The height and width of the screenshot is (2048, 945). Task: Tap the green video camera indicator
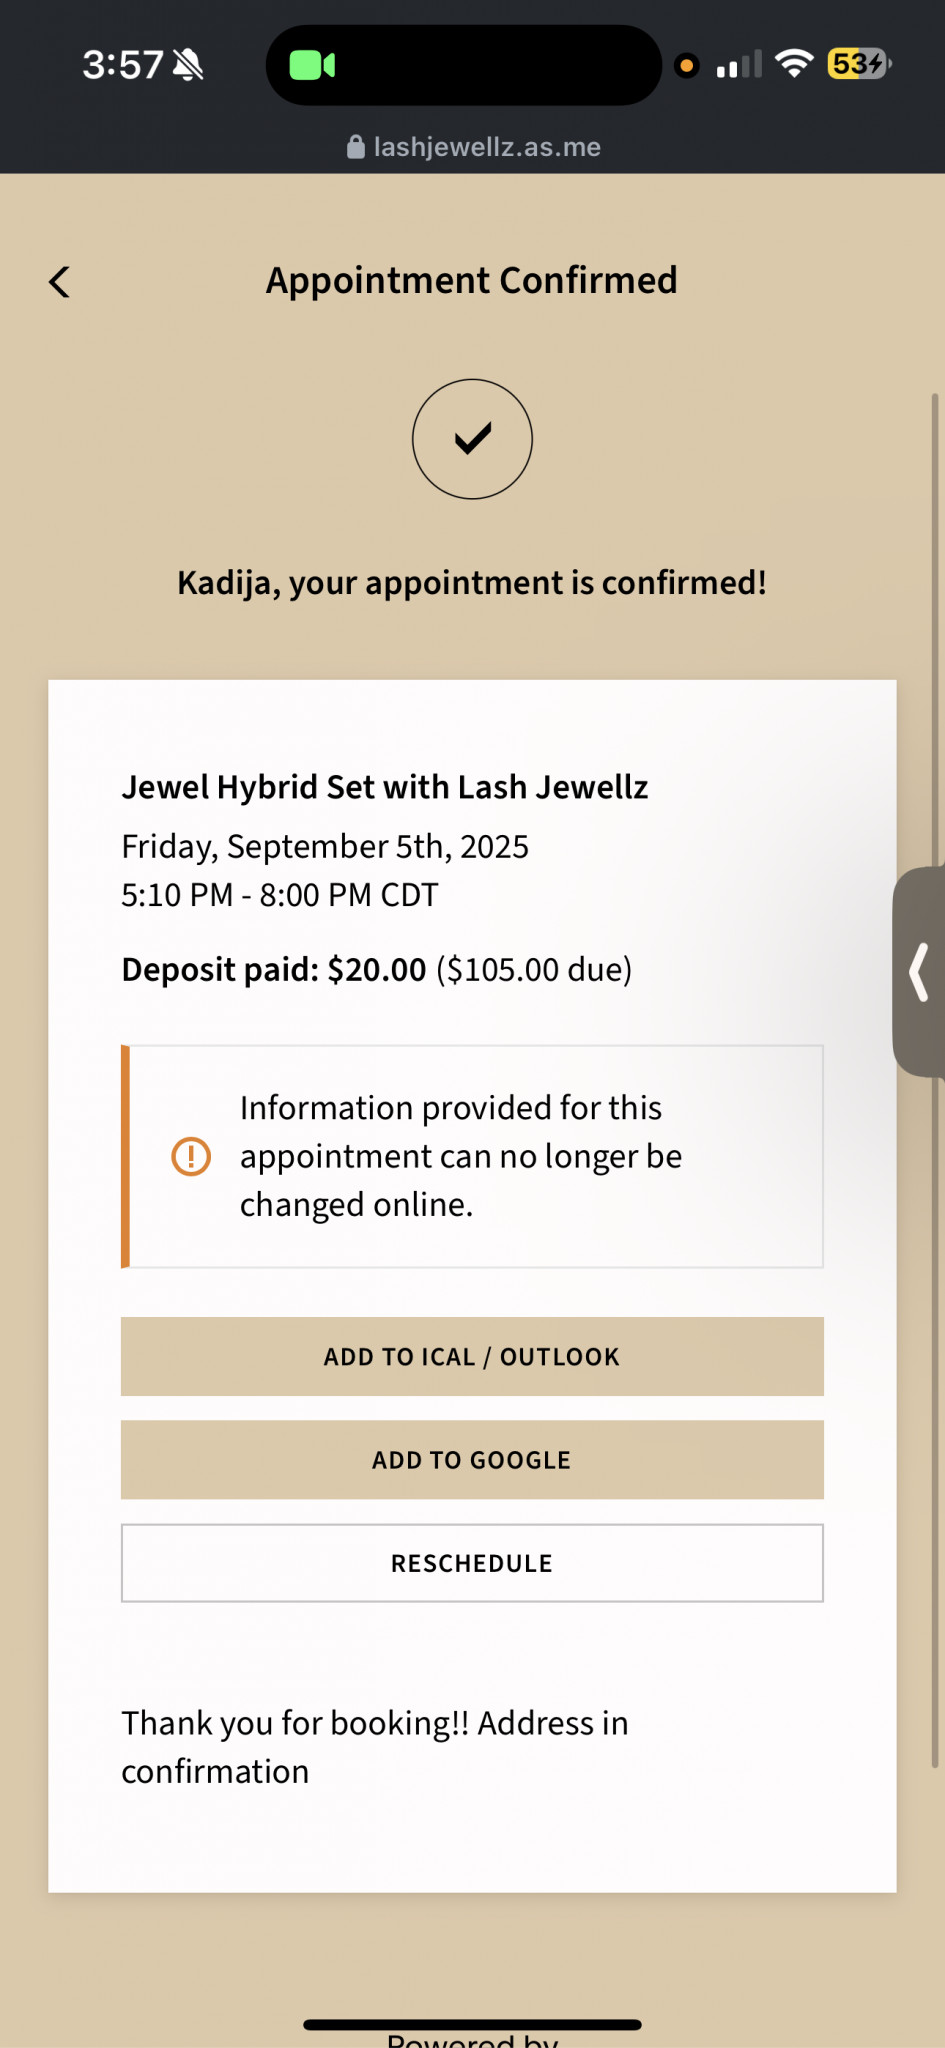click(312, 66)
